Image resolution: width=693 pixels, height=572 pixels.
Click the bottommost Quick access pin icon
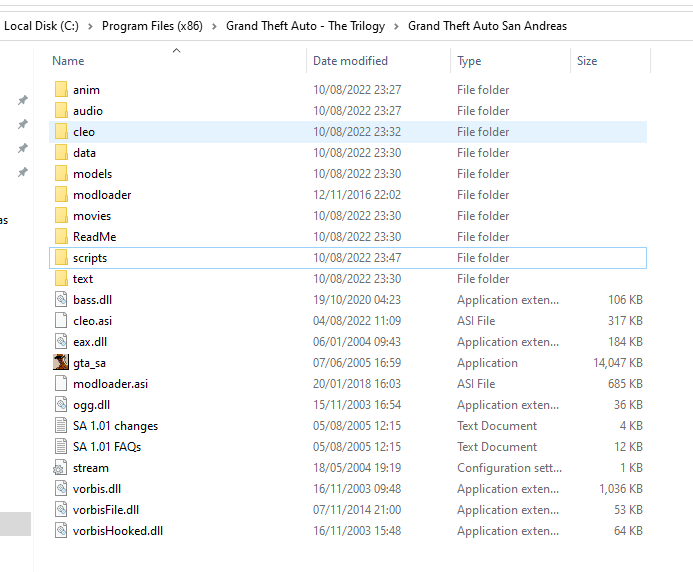coord(23,172)
